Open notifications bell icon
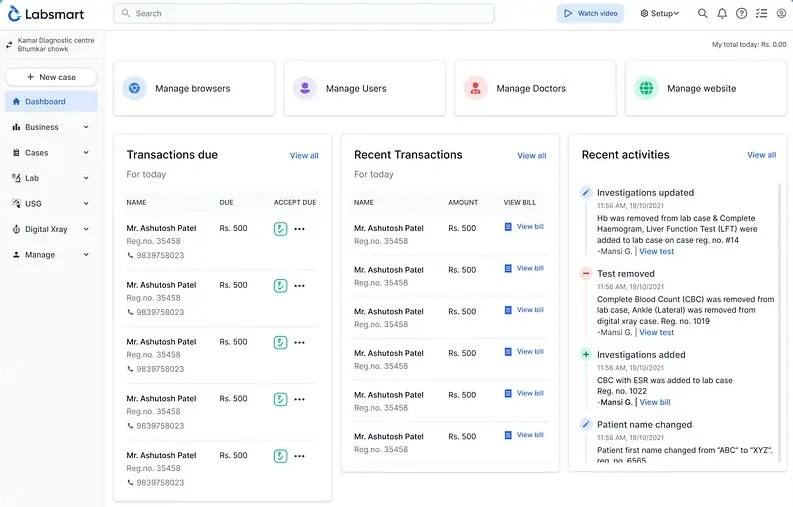 point(722,14)
